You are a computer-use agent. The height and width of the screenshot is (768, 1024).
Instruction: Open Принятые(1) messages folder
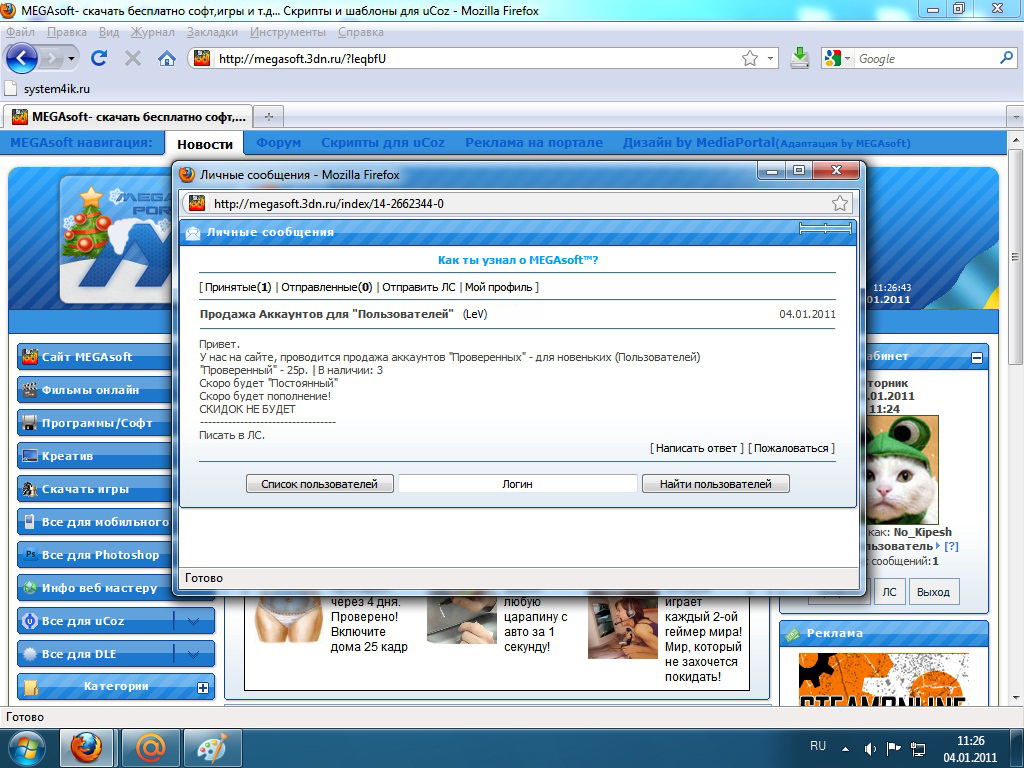pos(238,287)
